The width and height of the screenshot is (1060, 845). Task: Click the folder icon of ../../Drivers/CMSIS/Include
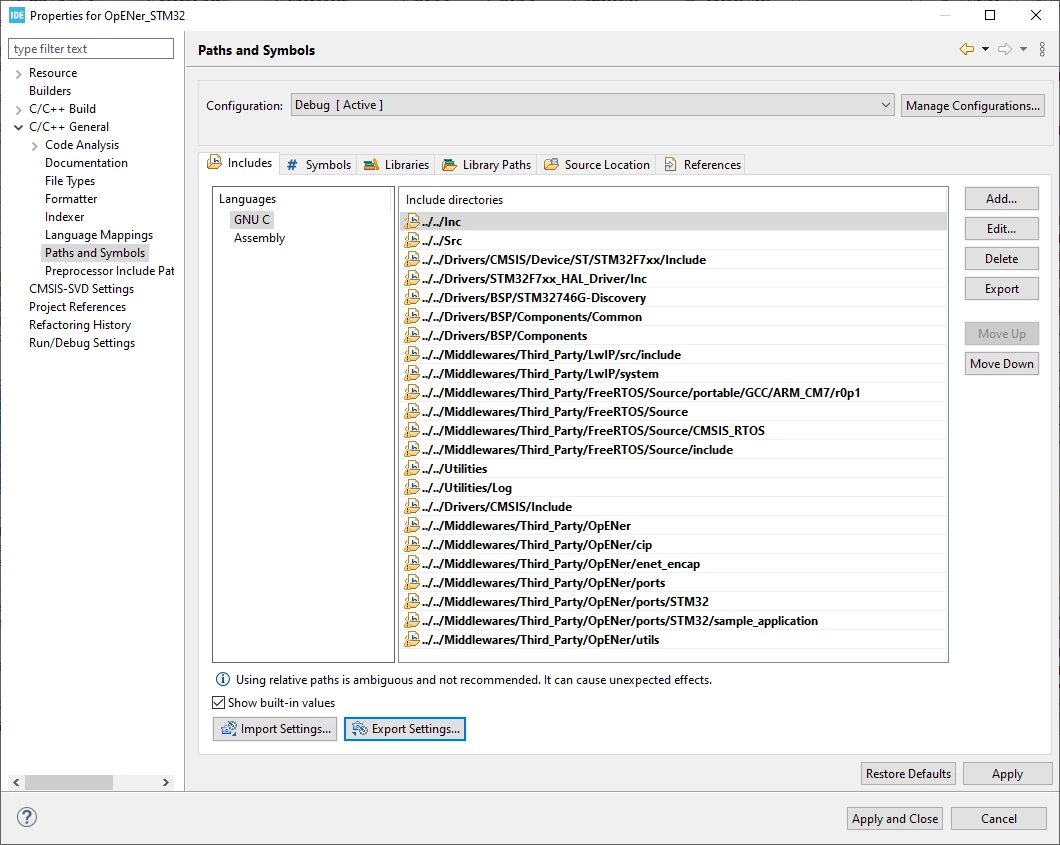click(x=412, y=506)
